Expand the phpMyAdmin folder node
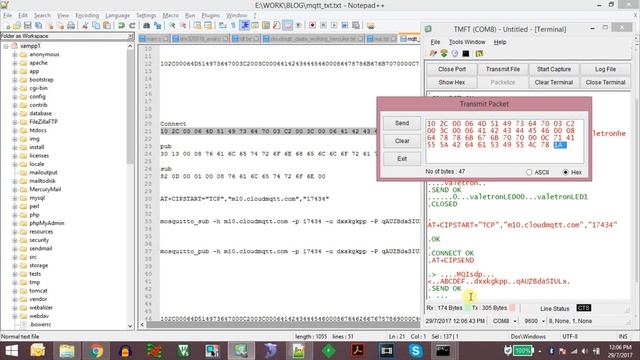This screenshot has width=640, height=360. (x=15, y=223)
